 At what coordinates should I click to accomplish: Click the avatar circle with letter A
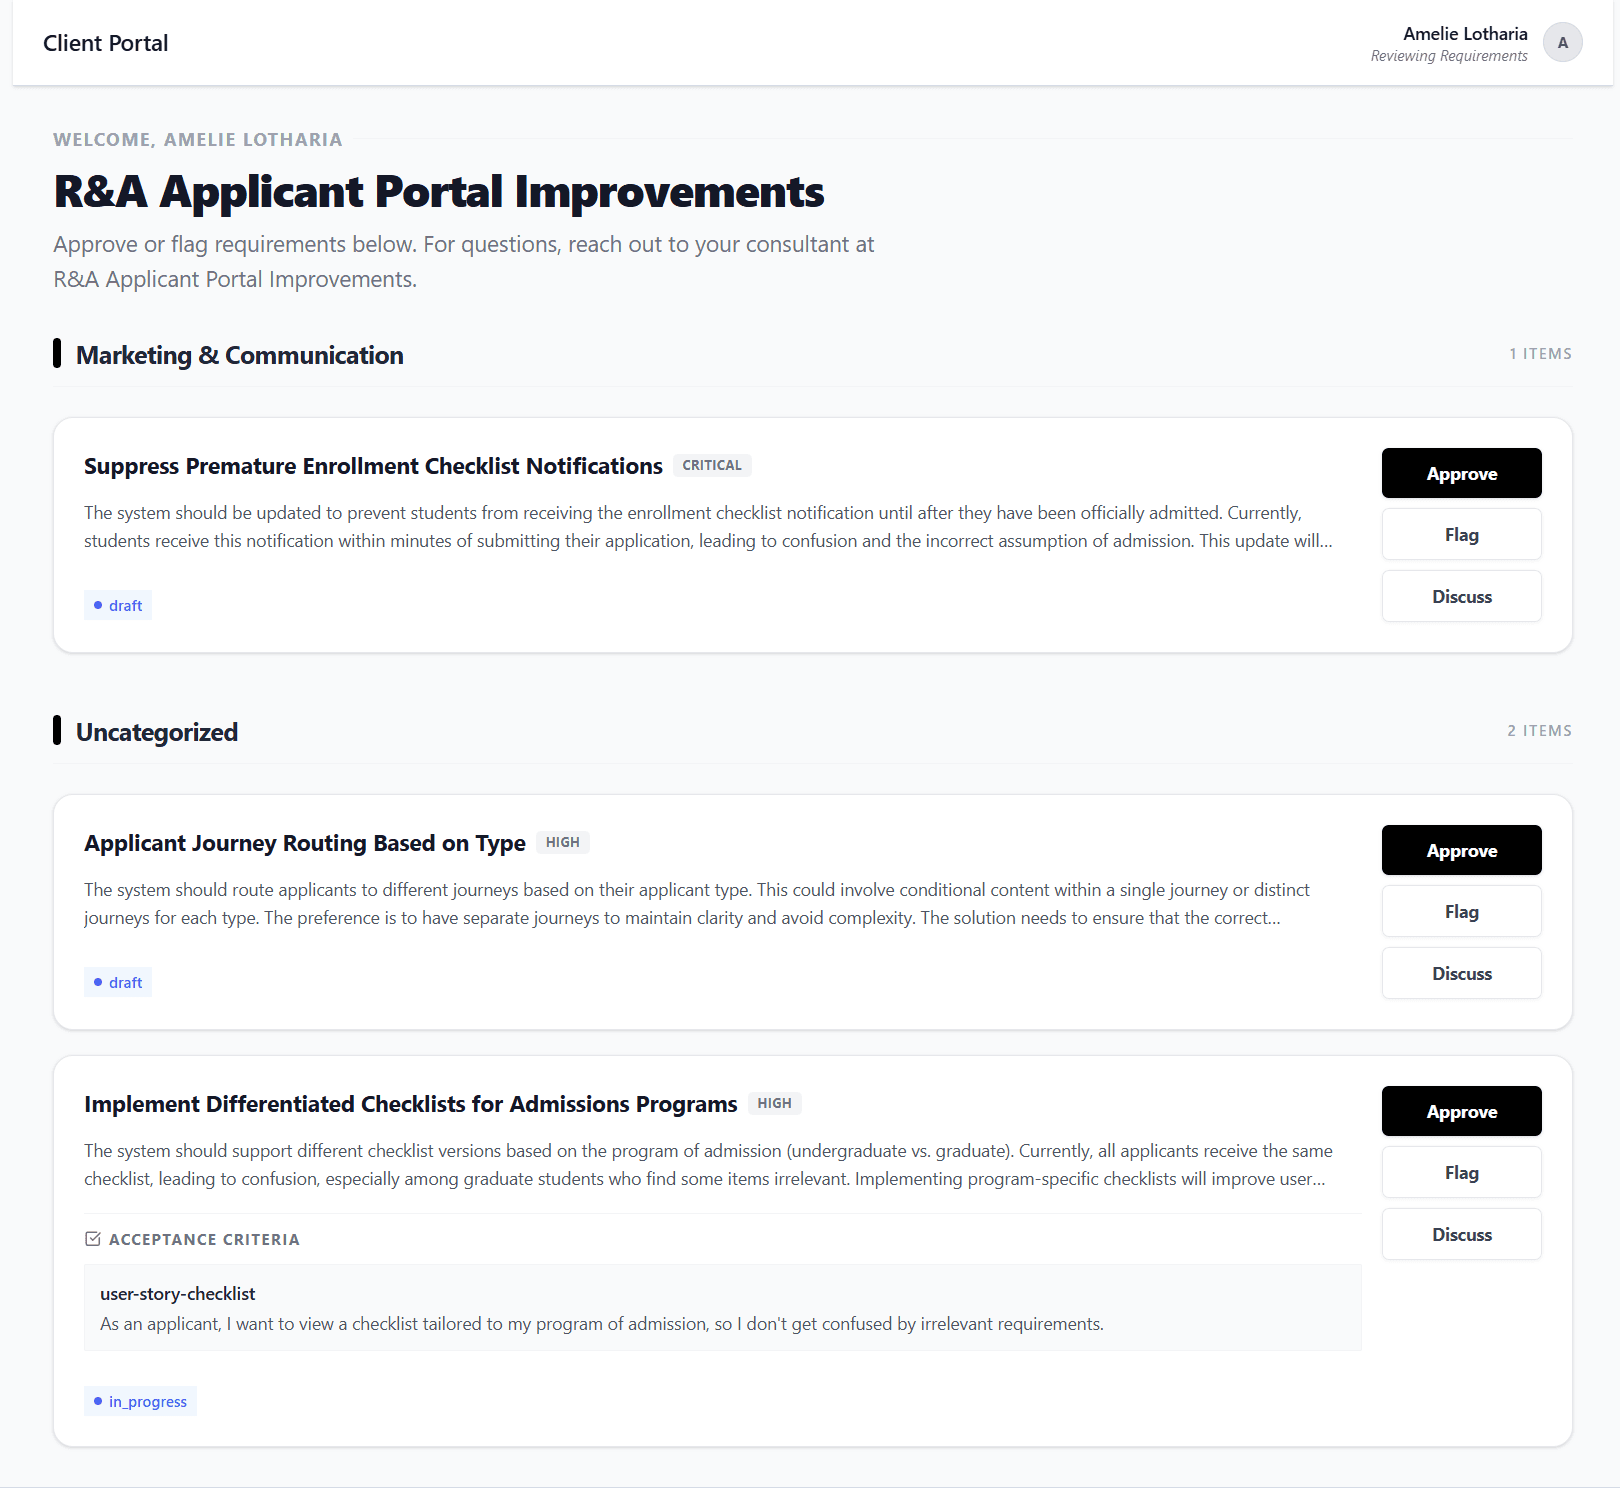(1562, 42)
